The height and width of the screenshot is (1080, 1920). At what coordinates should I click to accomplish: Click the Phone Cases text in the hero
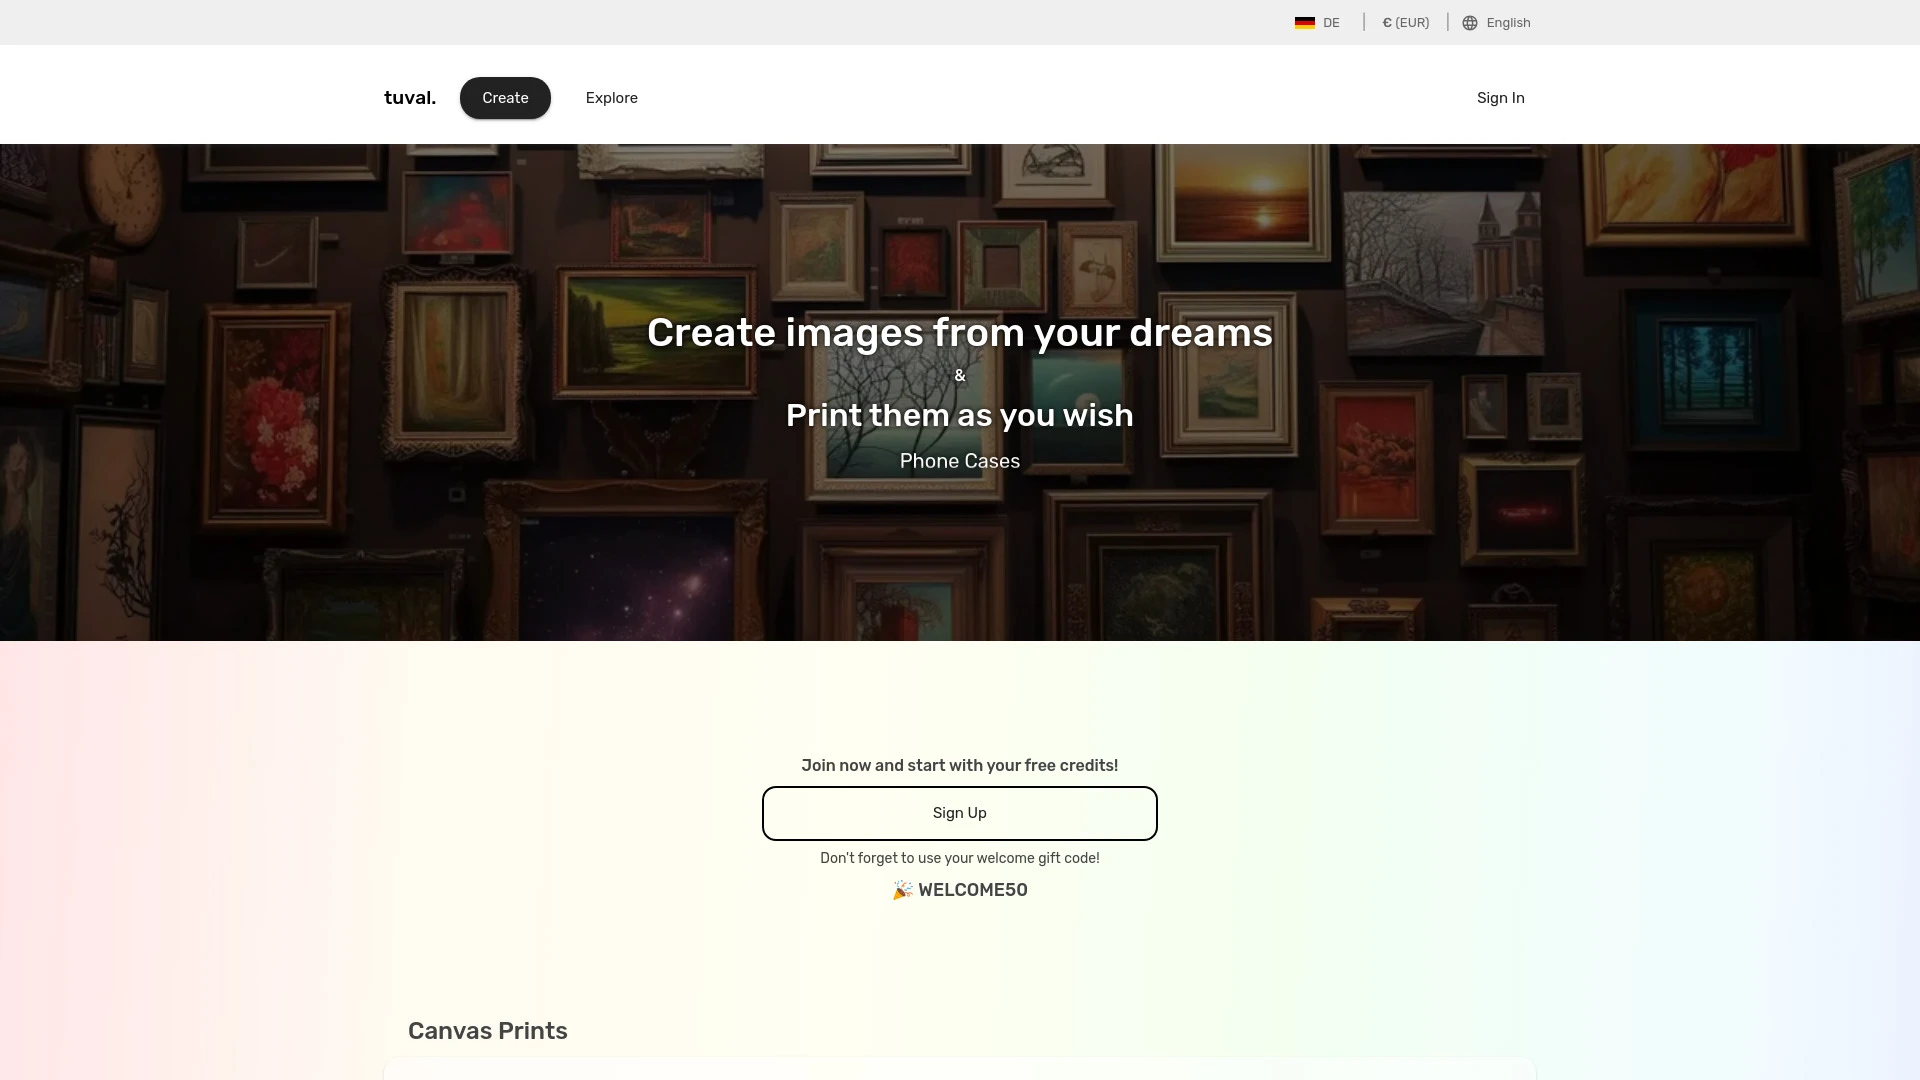pyautogui.click(x=959, y=461)
